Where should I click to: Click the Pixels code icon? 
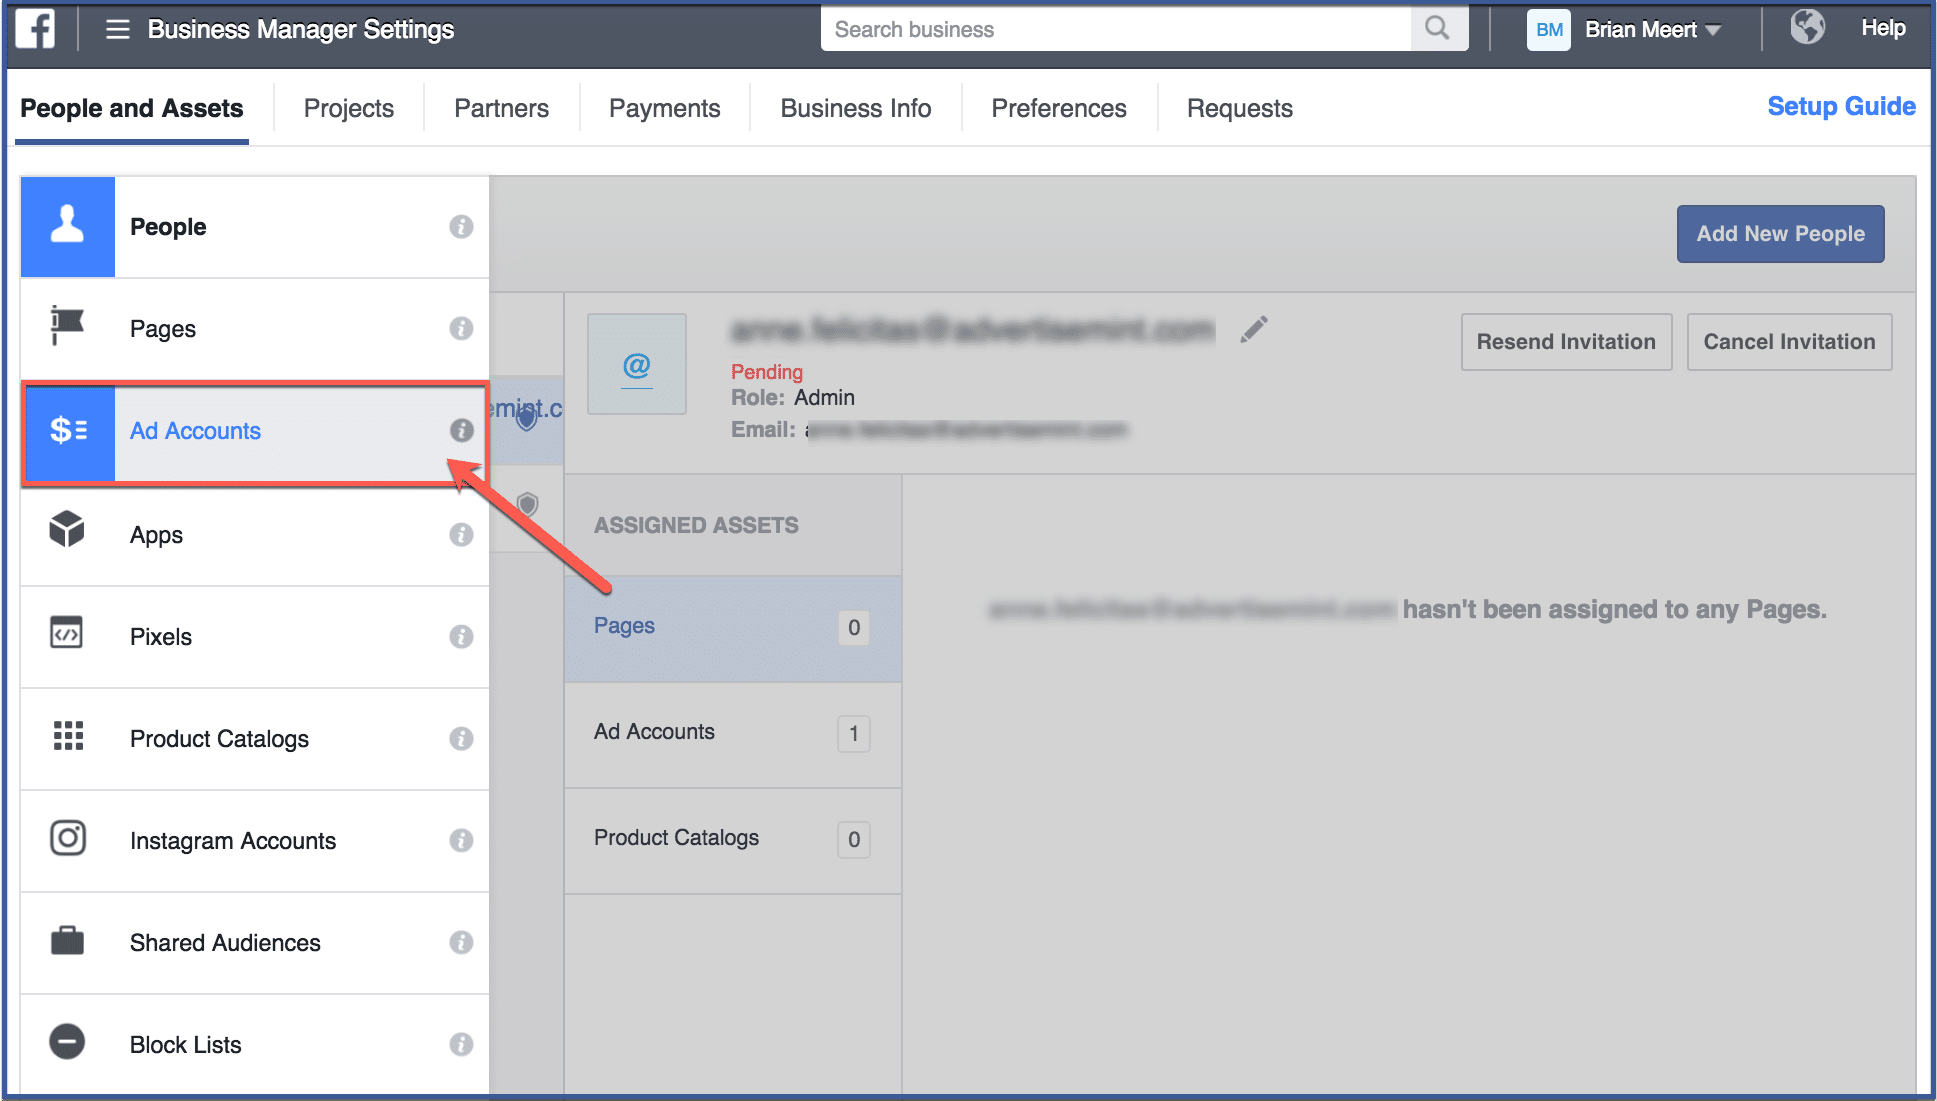[67, 633]
